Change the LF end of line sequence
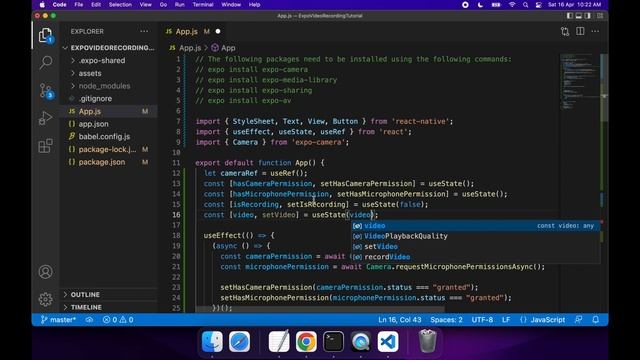The height and width of the screenshot is (360, 640). (506, 320)
